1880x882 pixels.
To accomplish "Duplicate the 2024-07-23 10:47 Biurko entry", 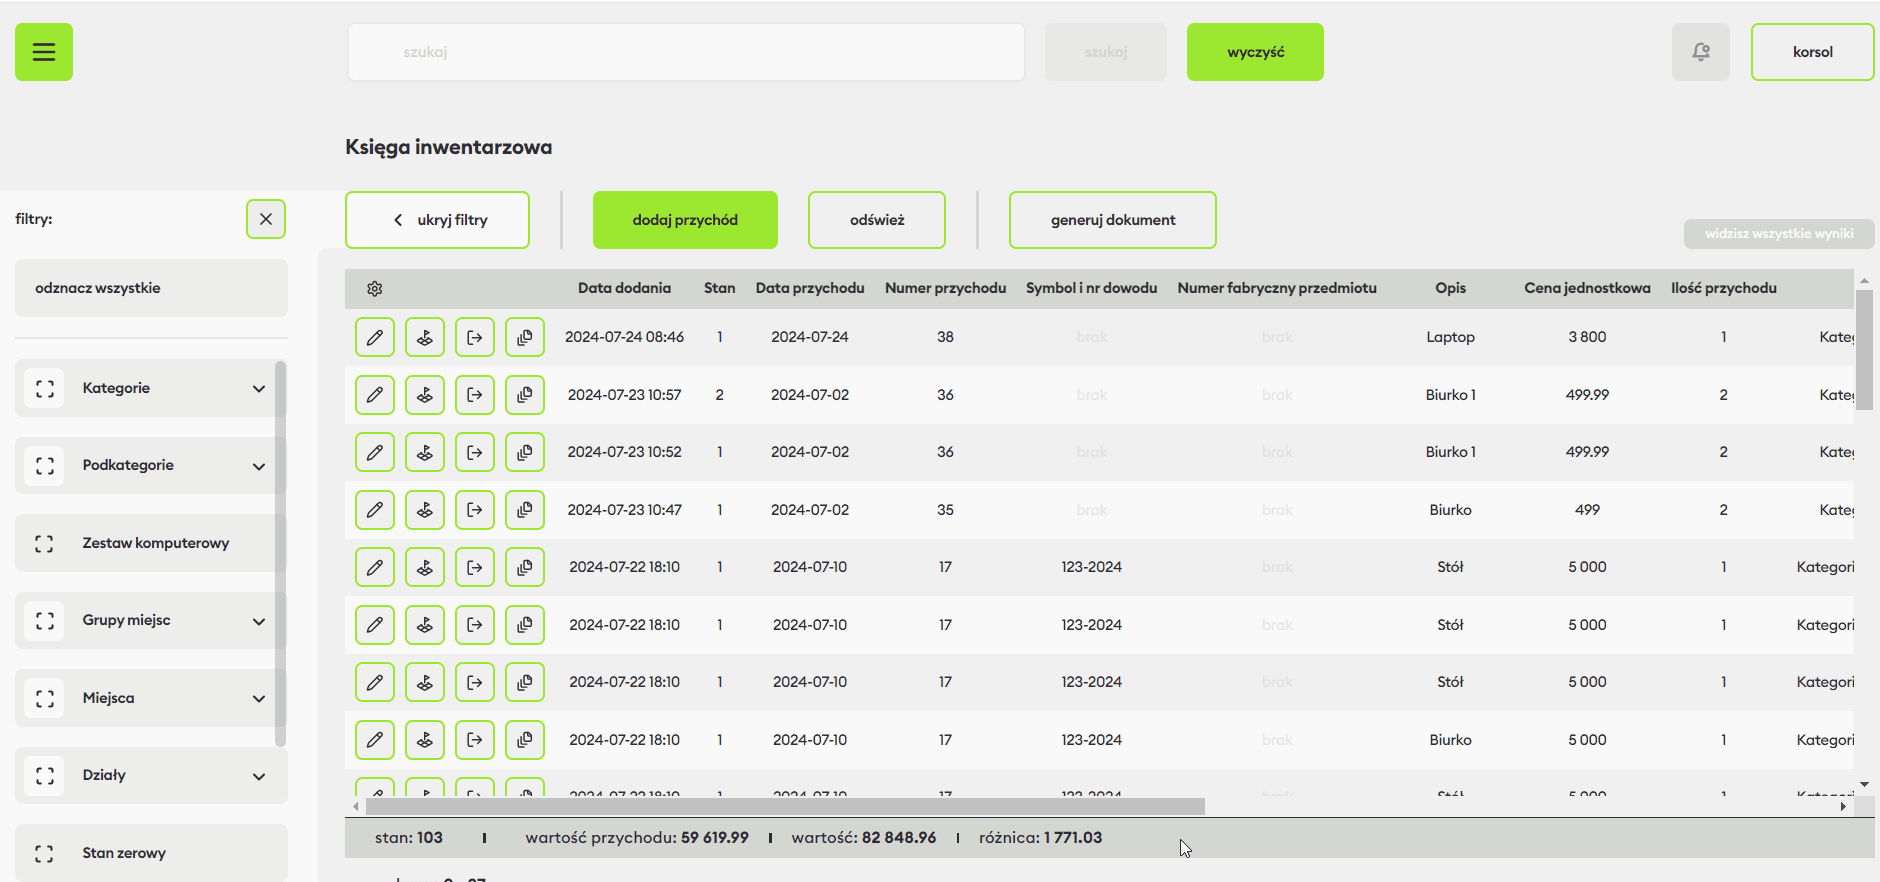I will pos(525,510).
